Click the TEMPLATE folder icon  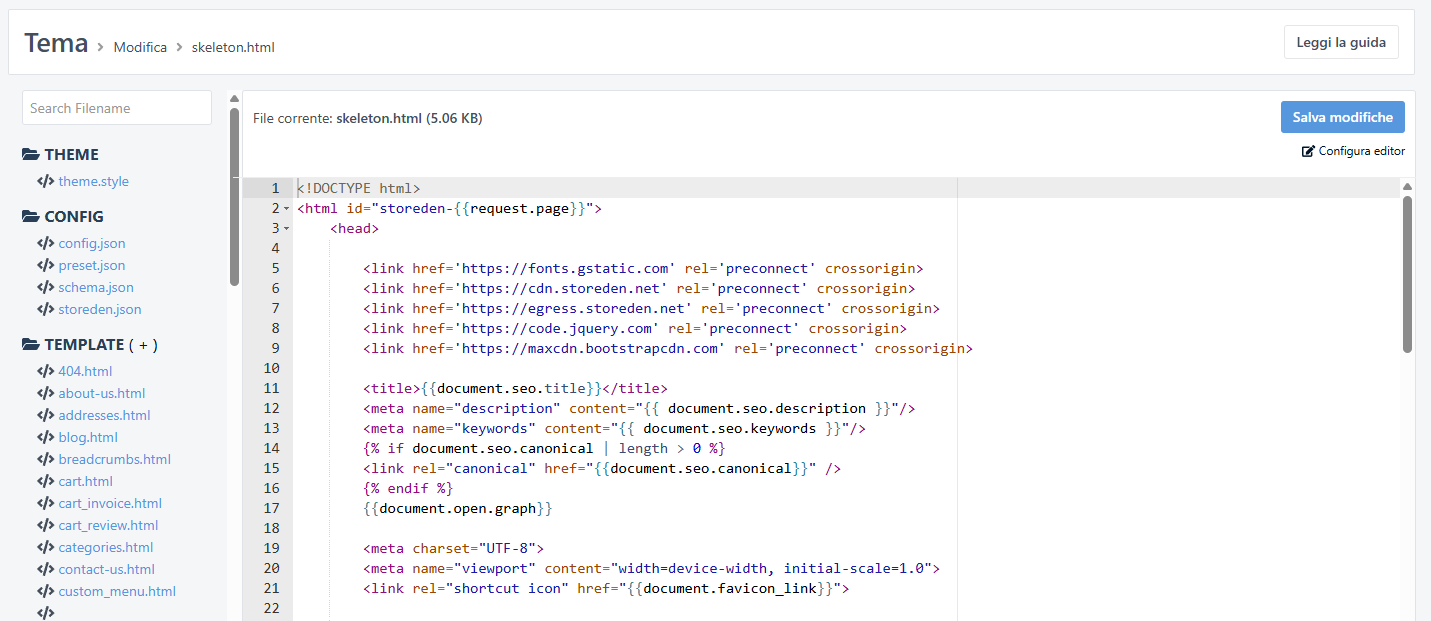tap(30, 345)
